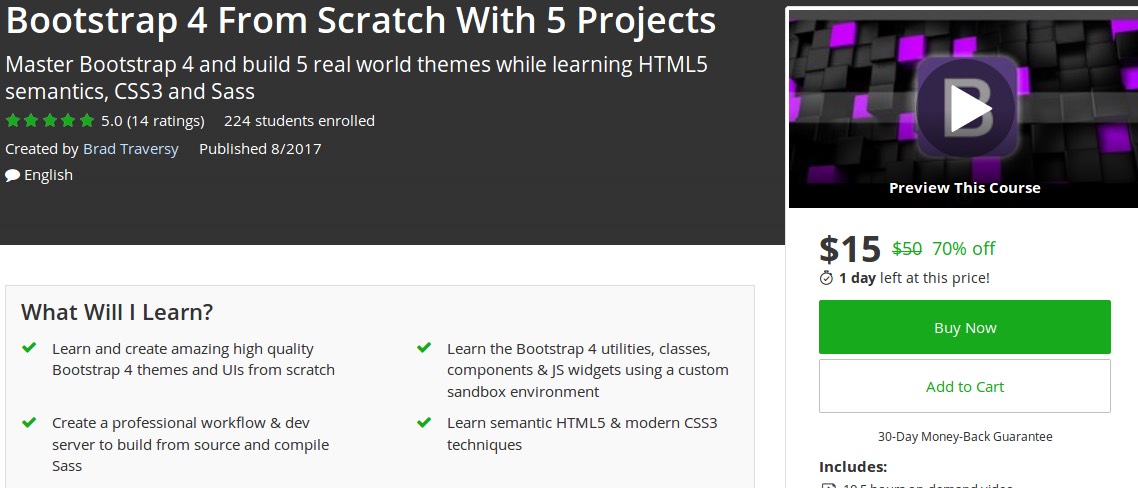Click the "What Will I Learn?" heading
Image resolution: width=1138 pixels, height=488 pixels.
(x=117, y=312)
